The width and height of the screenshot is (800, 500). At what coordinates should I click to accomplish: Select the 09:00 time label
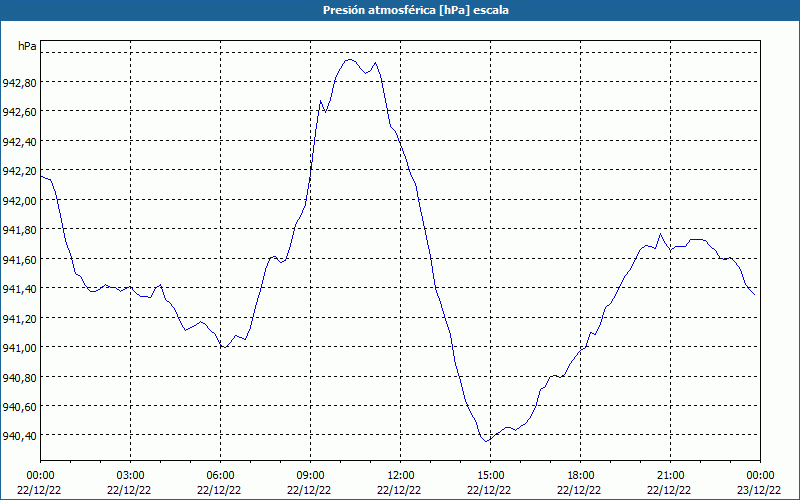click(311, 475)
